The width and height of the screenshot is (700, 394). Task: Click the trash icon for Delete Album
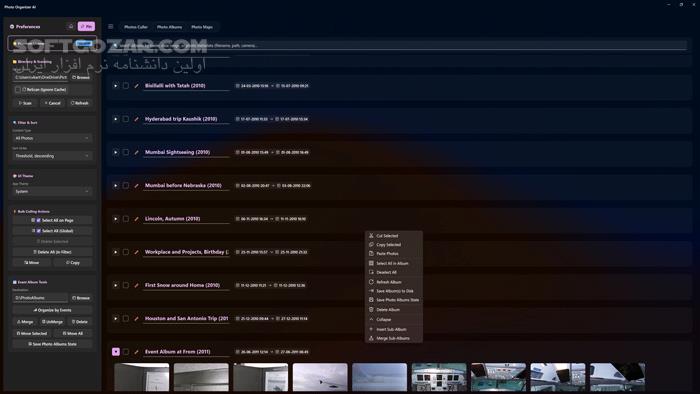pos(371,310)
